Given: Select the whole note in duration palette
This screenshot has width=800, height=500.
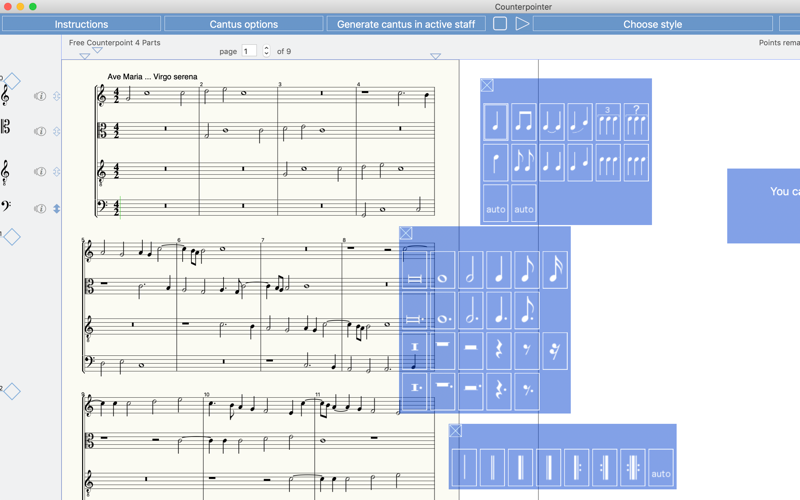Looking at the screenshot, I should tap(442, 270).
